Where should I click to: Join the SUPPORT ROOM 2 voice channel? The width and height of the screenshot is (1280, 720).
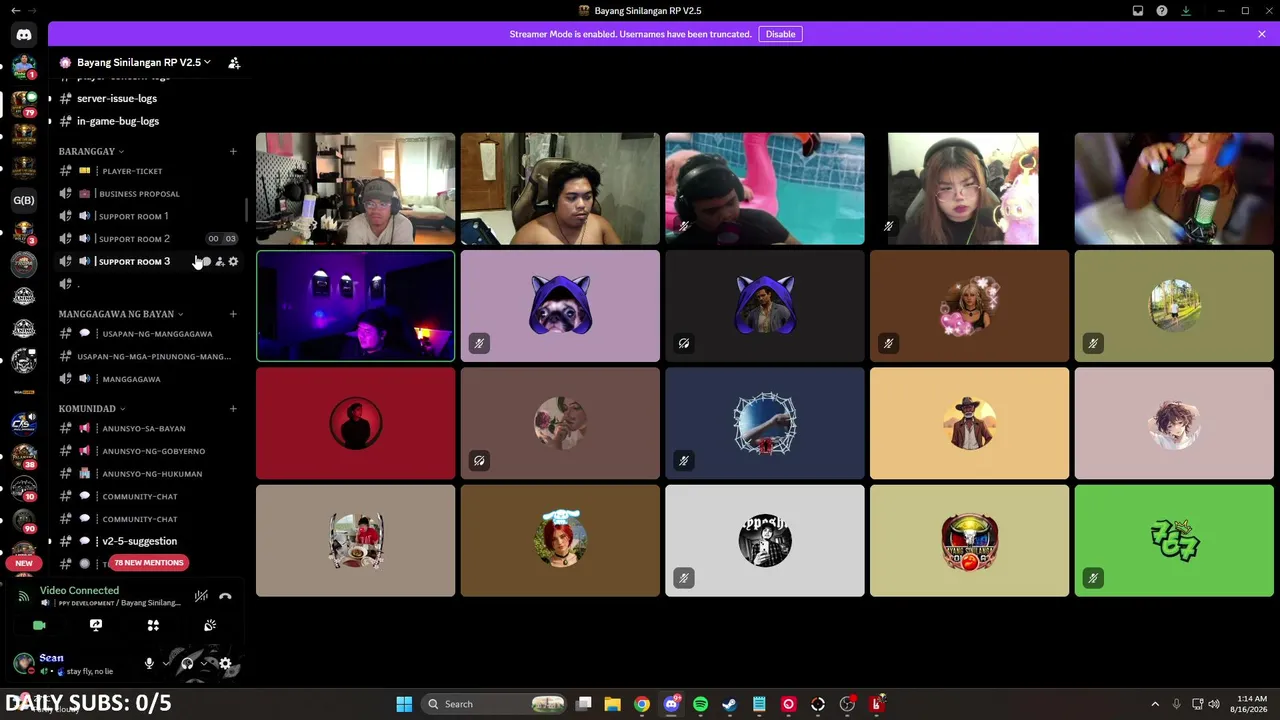tap(148, 239)
